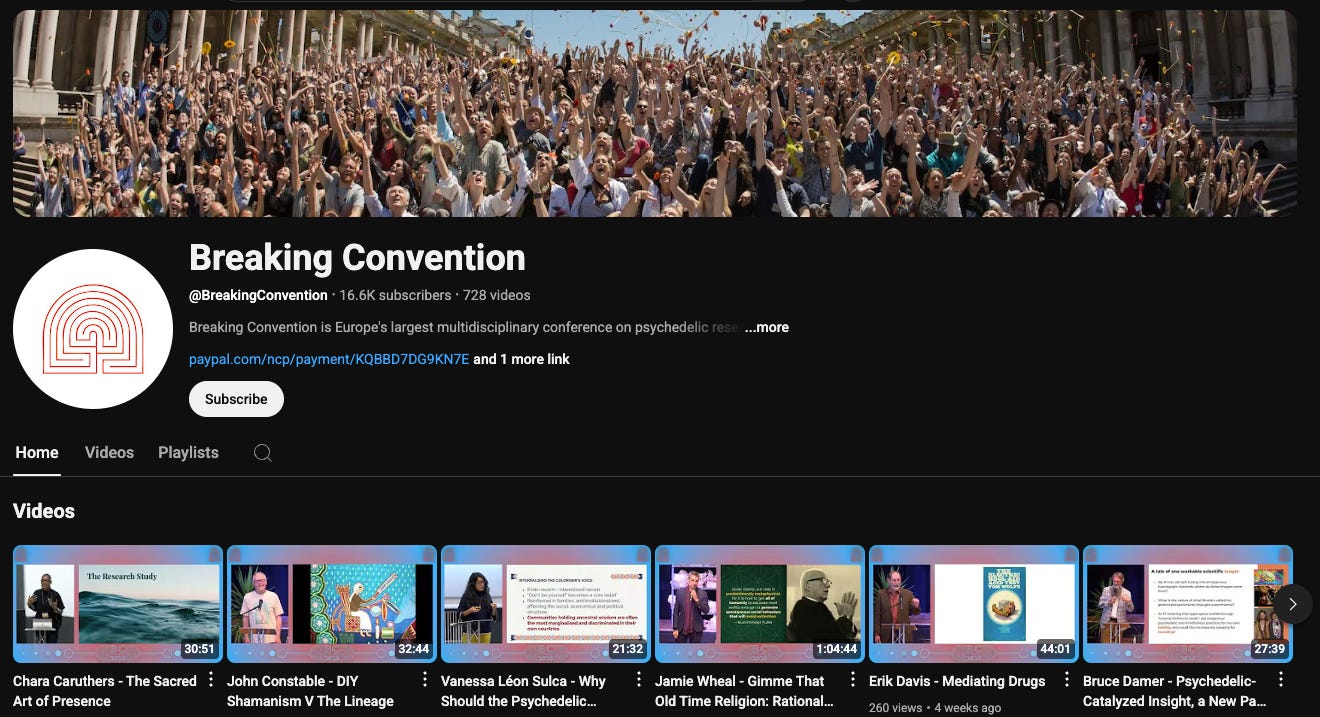Play the Jamie Wheal video thumbnail (1:04:44)
Image resolution: width=1320 pixels, height=717 pixels.
[760, 604]
